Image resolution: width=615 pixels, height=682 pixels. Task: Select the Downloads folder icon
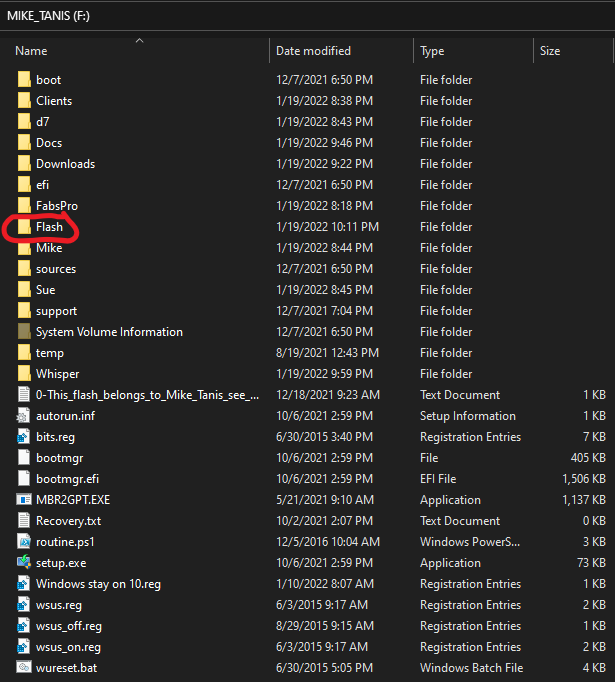pyautogui.click(x=24, y=164)
